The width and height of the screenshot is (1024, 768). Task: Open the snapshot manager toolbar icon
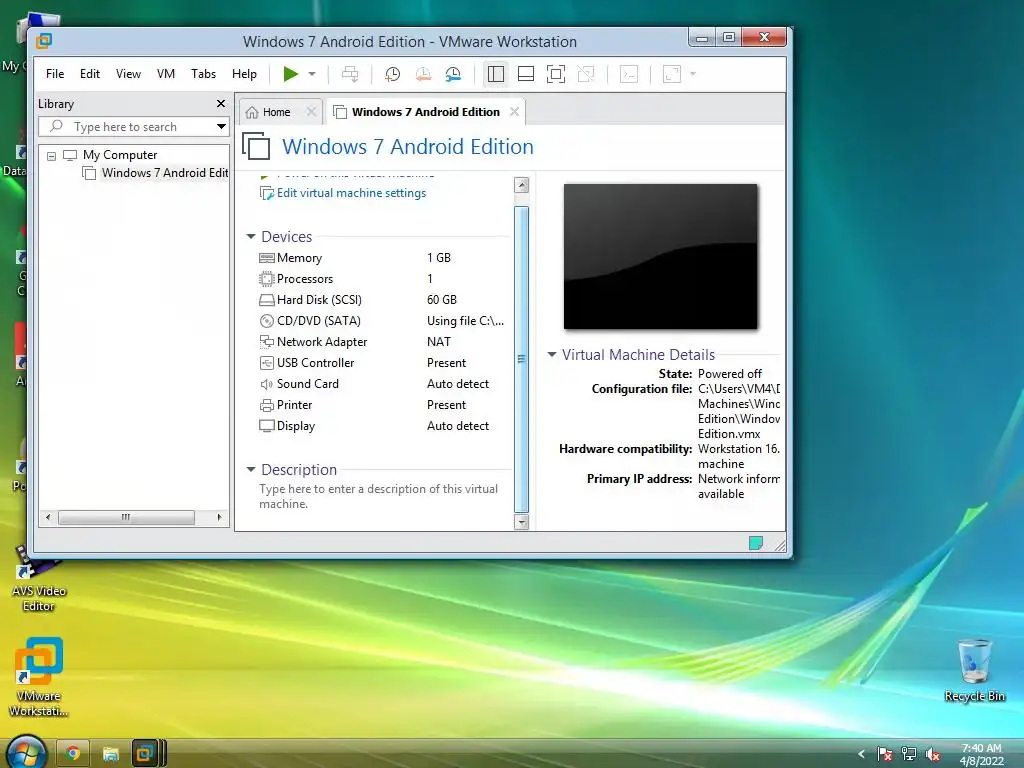(x=453, y=74)
